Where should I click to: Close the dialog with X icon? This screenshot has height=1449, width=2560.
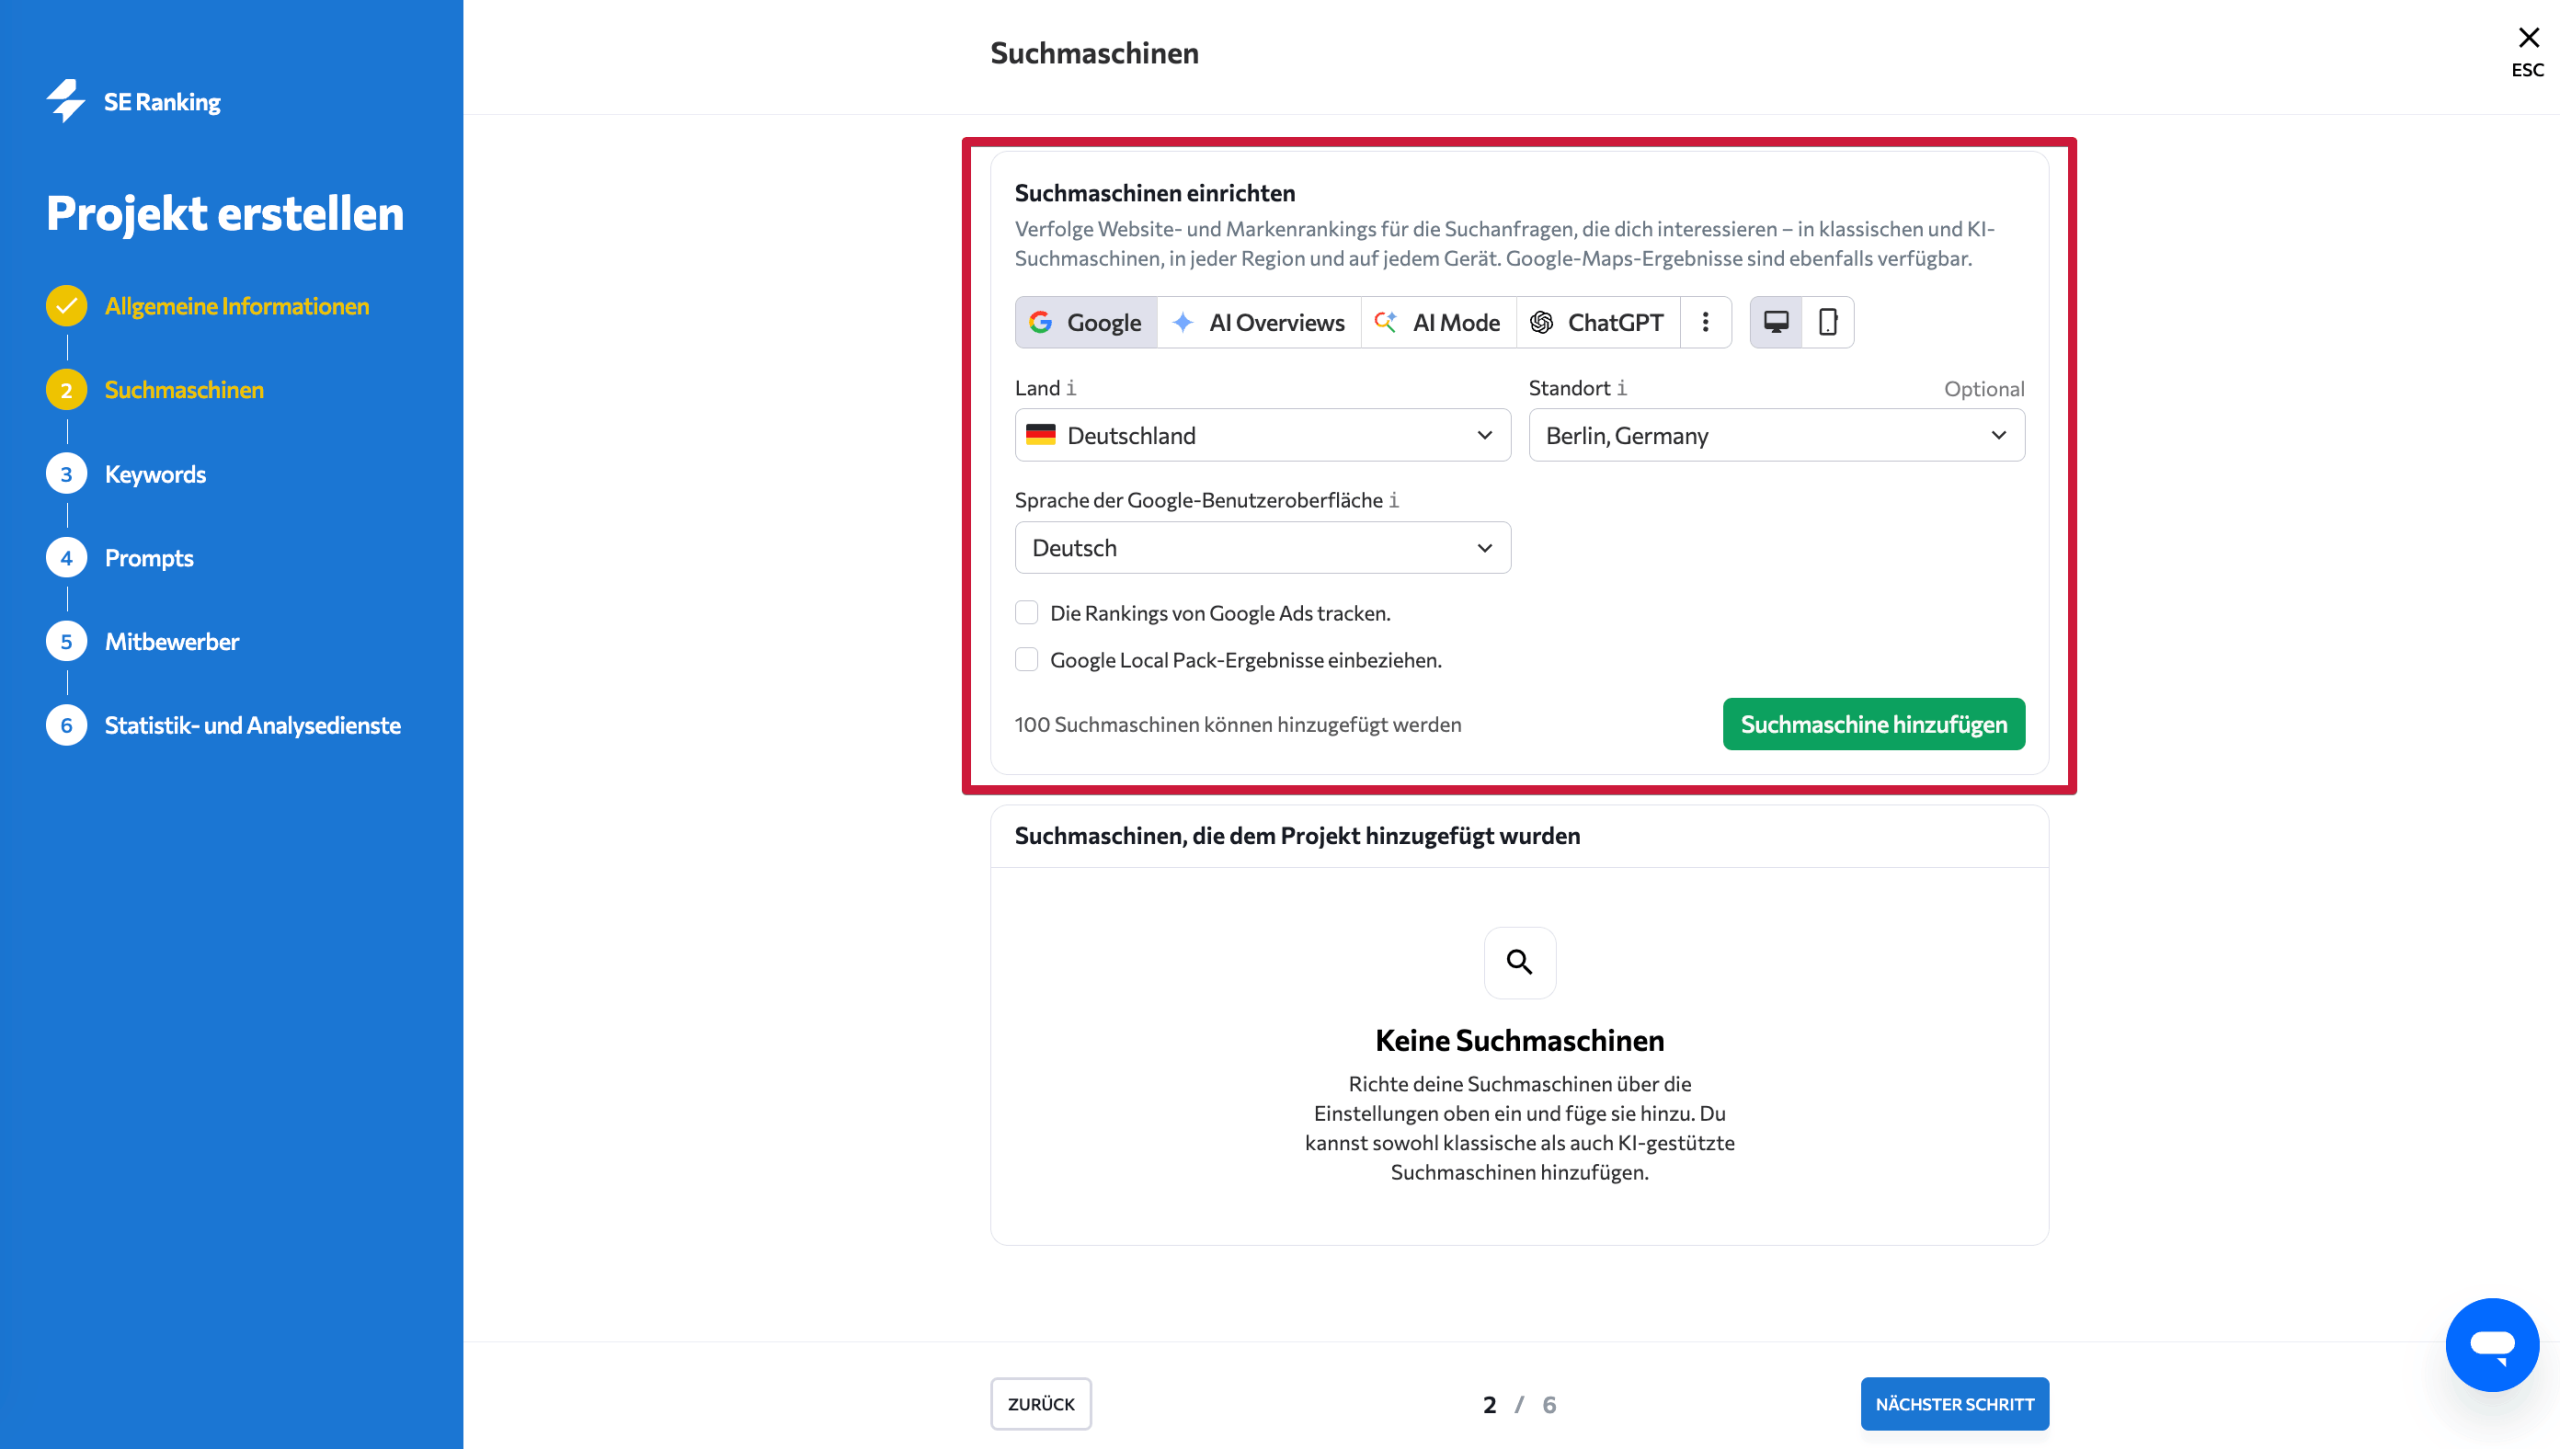tap(2528, 38)
